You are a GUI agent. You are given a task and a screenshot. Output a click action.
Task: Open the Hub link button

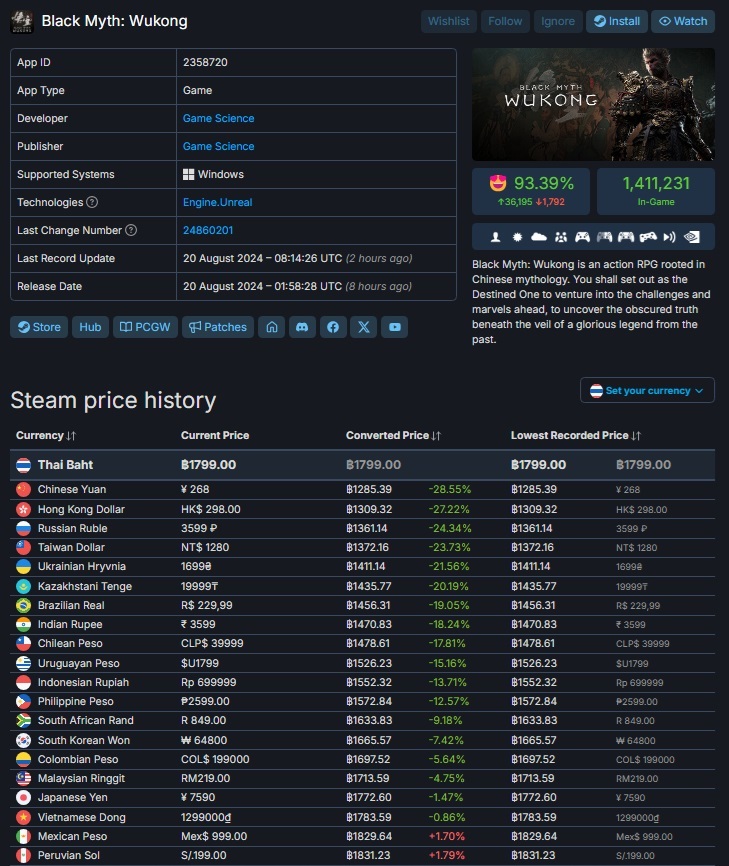(90, 327)
